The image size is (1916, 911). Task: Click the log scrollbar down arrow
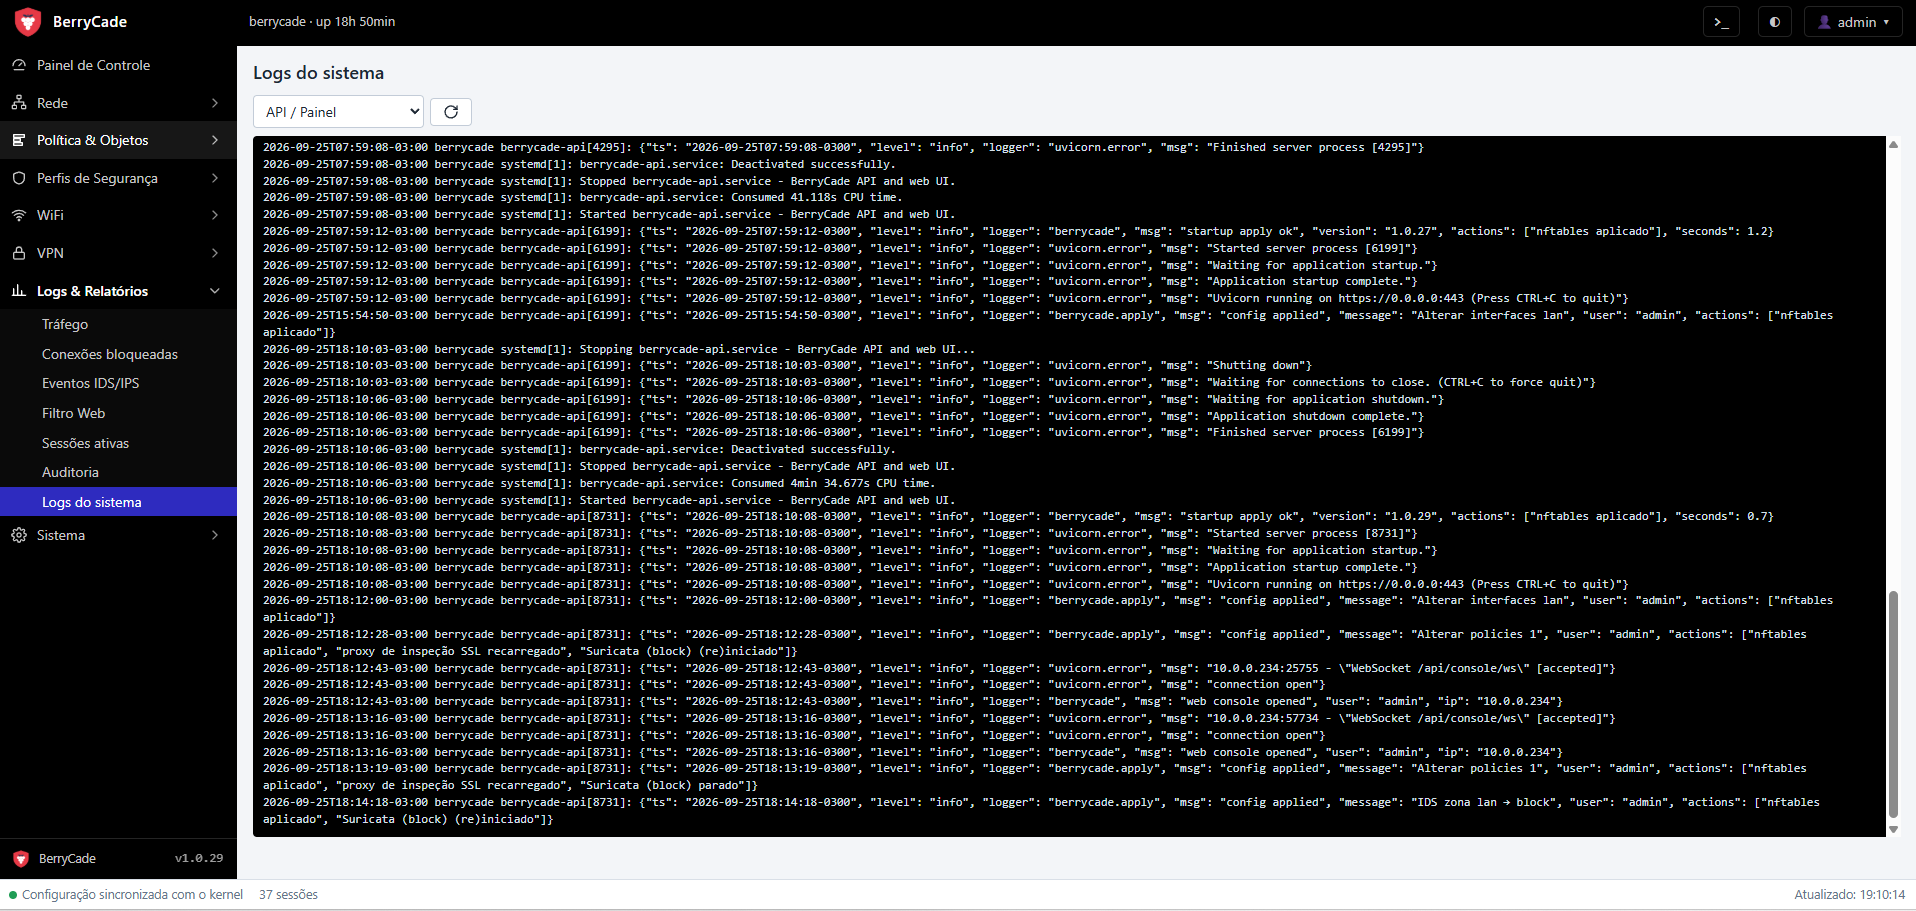(1893, 829)
